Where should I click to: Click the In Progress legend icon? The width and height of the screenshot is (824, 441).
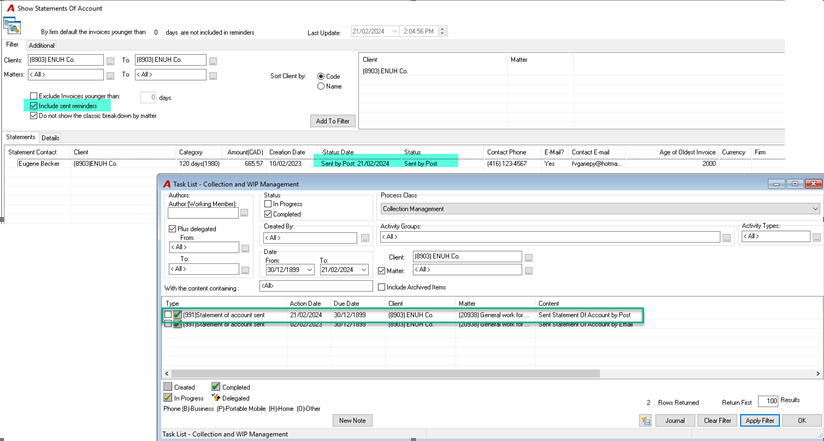(x=168, y=398)
